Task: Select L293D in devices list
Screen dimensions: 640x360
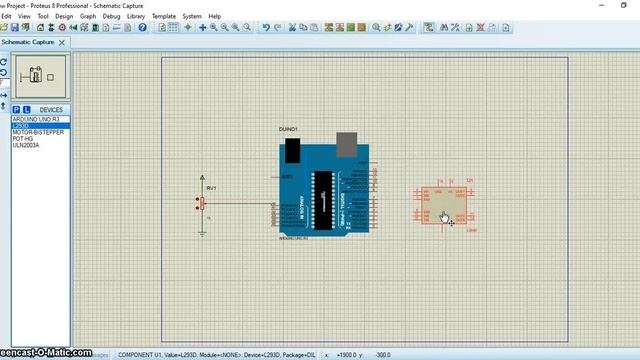Action: point(40,126)
